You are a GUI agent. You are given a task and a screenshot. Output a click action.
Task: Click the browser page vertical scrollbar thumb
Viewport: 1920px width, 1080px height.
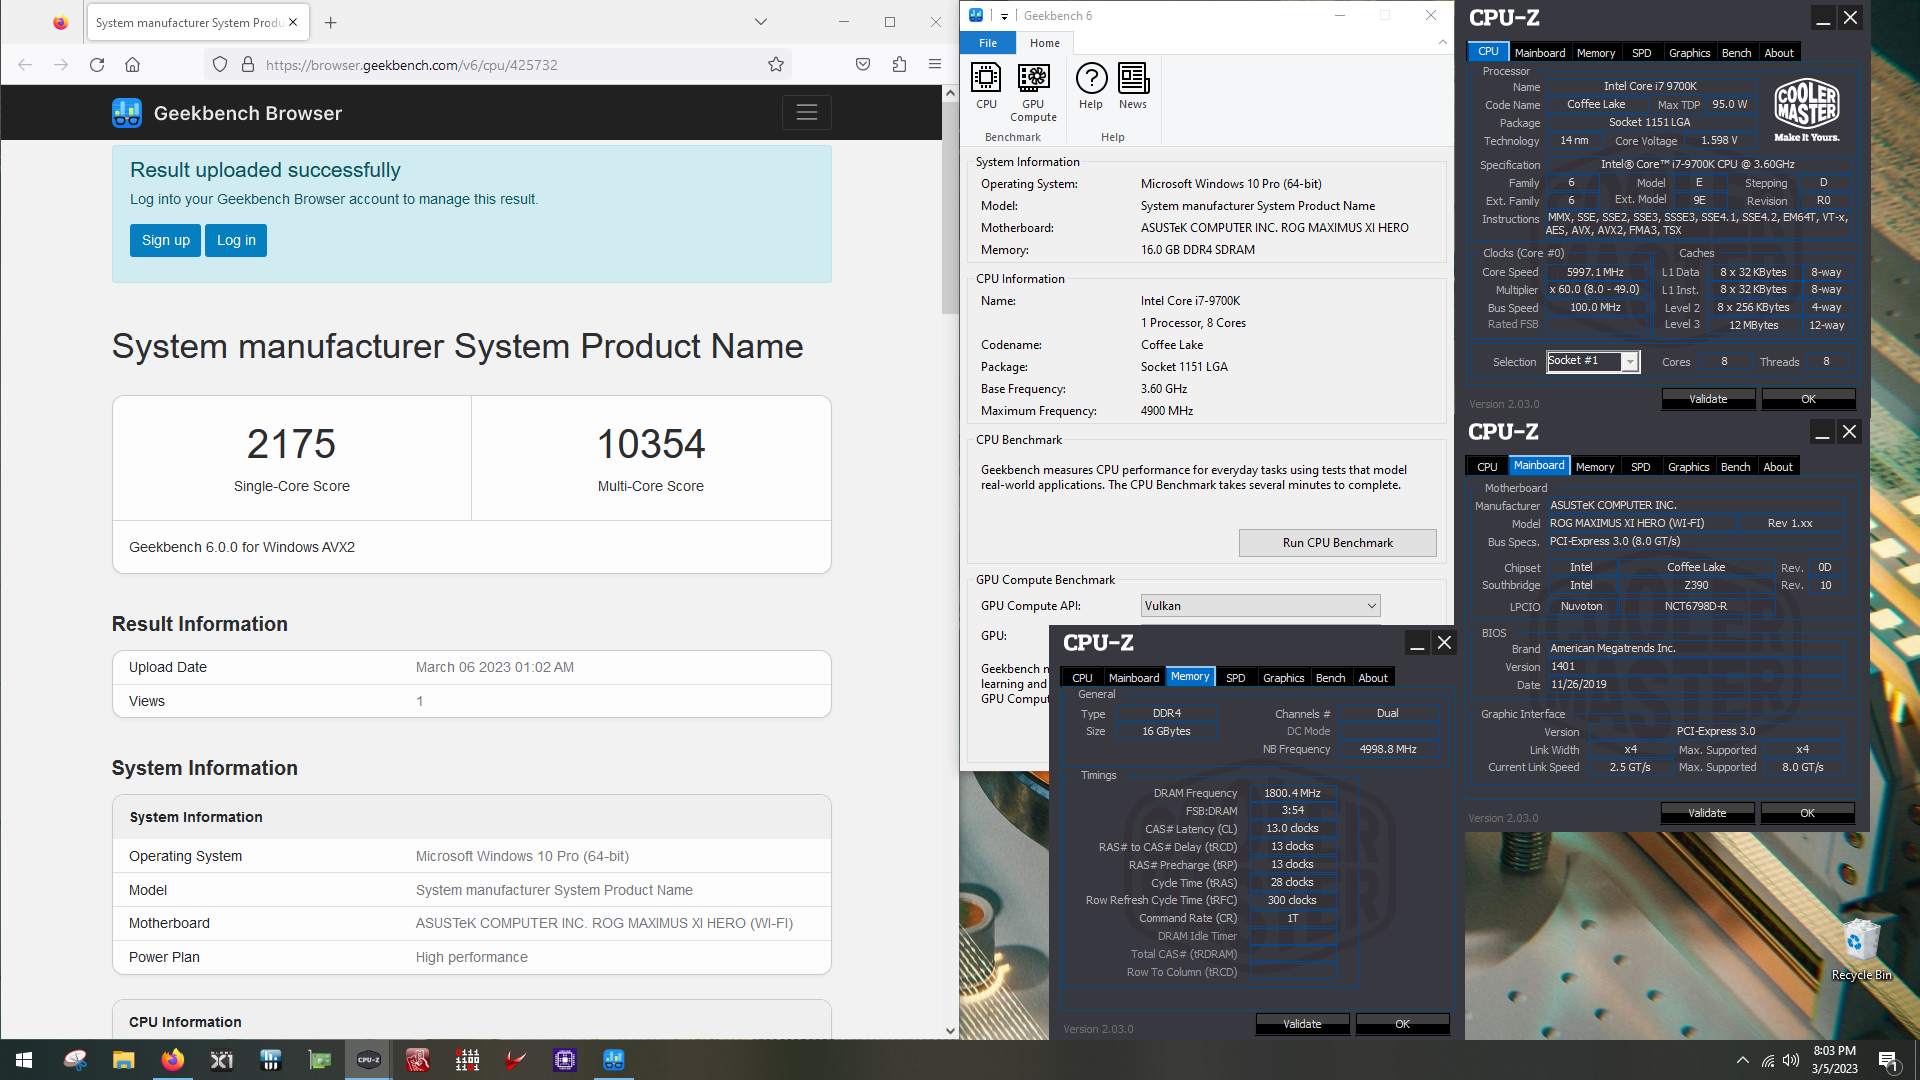point(949,205)
